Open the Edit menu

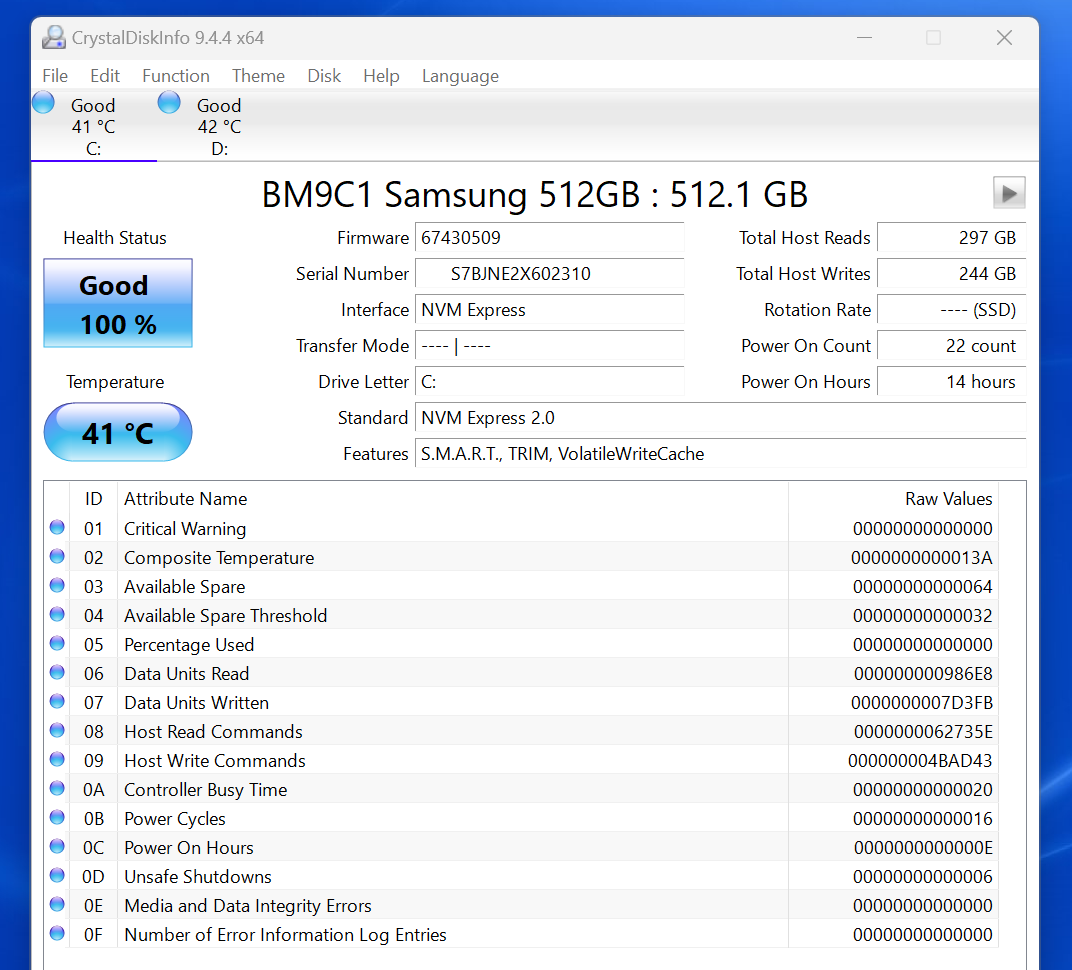tap(105, 76)
